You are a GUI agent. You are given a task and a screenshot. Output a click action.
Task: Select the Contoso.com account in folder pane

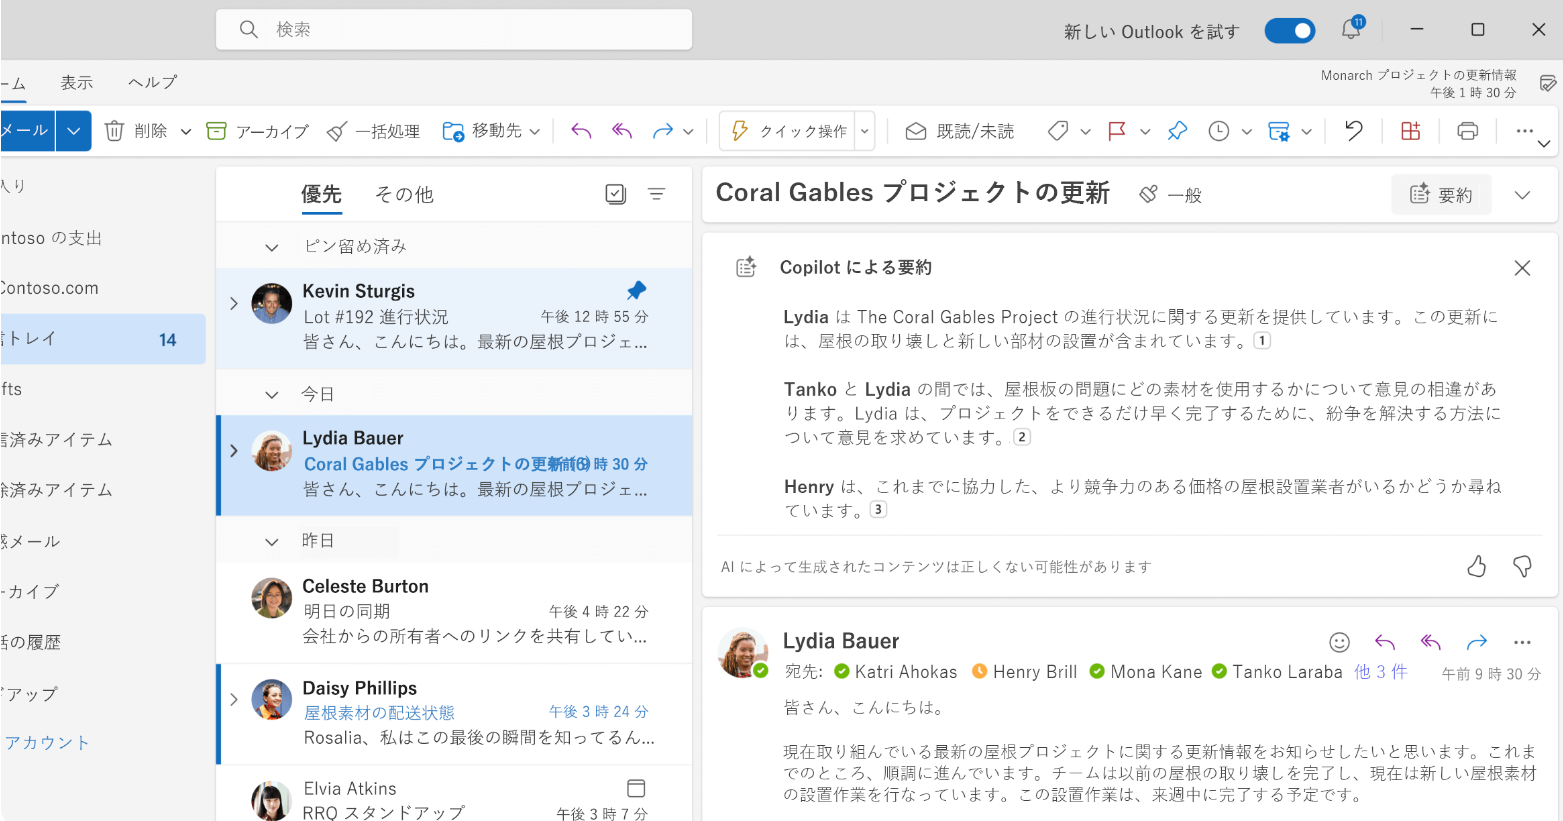[50, 288]
